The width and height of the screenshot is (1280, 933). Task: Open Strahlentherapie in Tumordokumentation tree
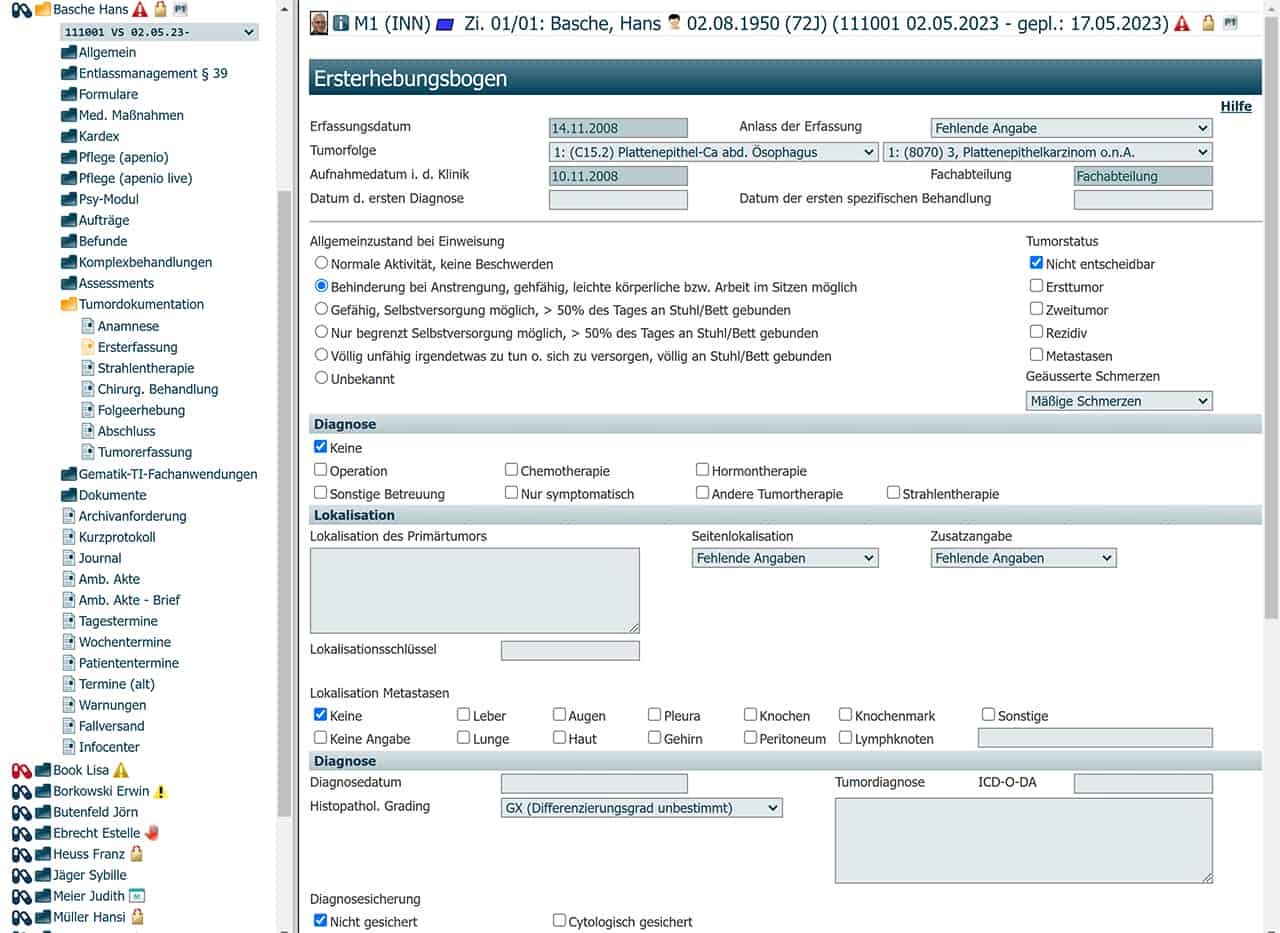pos(145,368)
